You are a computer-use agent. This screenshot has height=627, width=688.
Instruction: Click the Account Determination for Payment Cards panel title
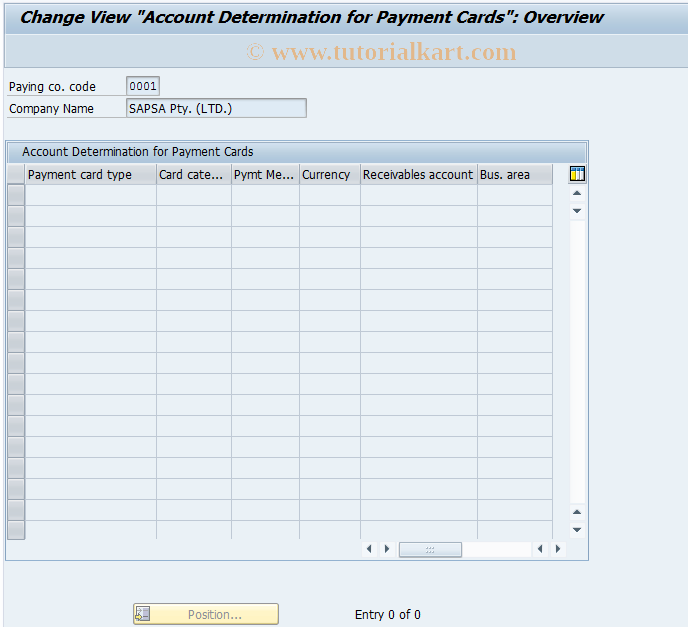click(x=138, y=152)
